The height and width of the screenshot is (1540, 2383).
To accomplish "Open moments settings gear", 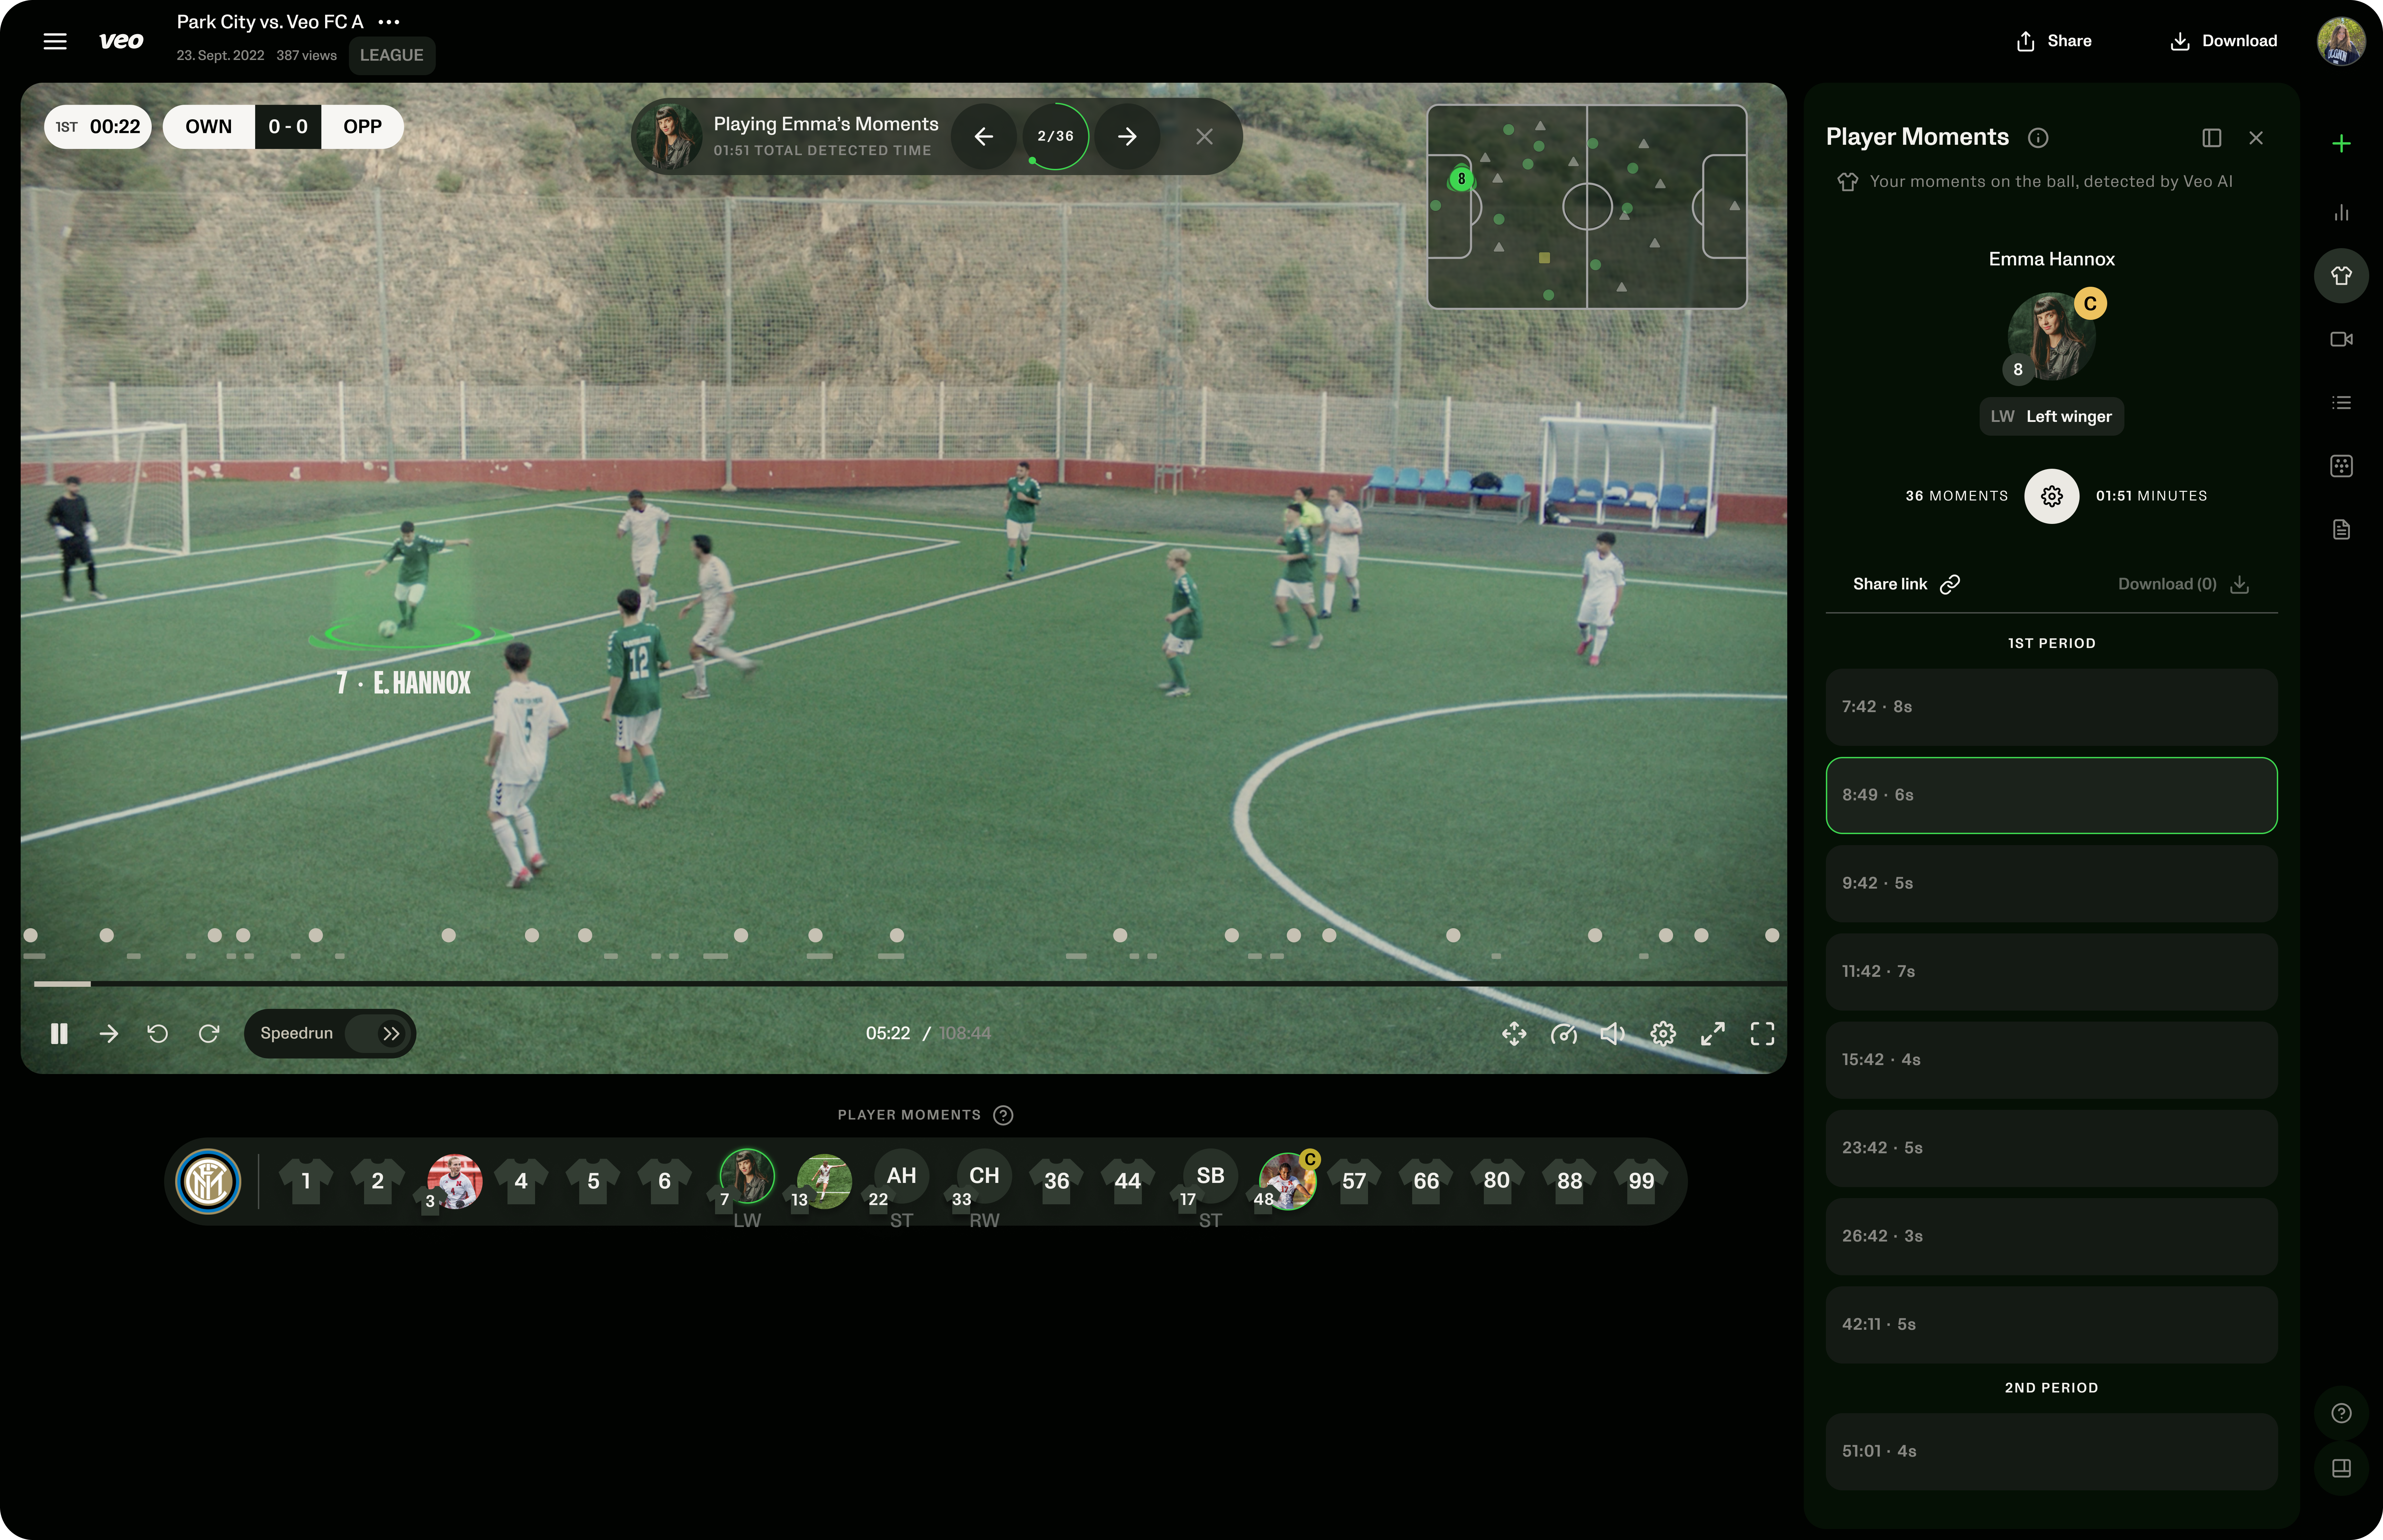I will point(2052,496).
